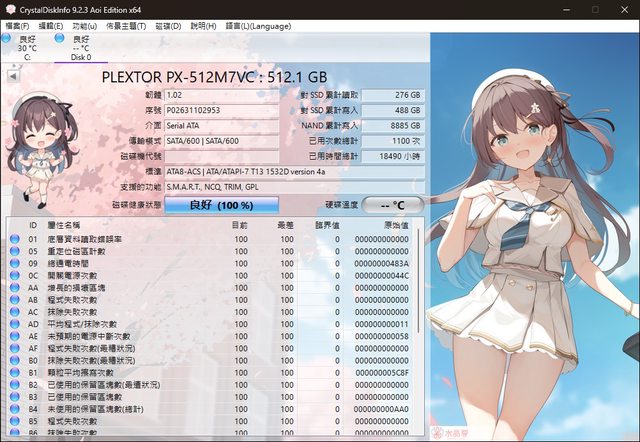Click the status orb in row B4

(15, 409)
